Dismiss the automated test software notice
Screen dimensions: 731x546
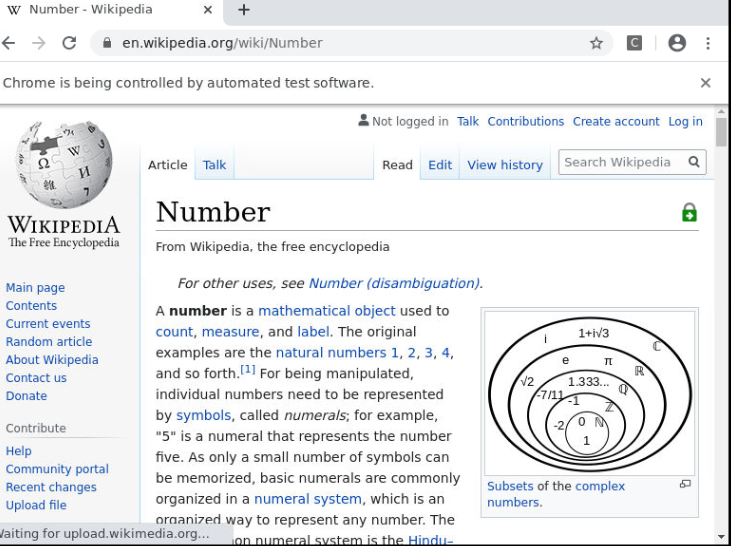pos(705,83)
